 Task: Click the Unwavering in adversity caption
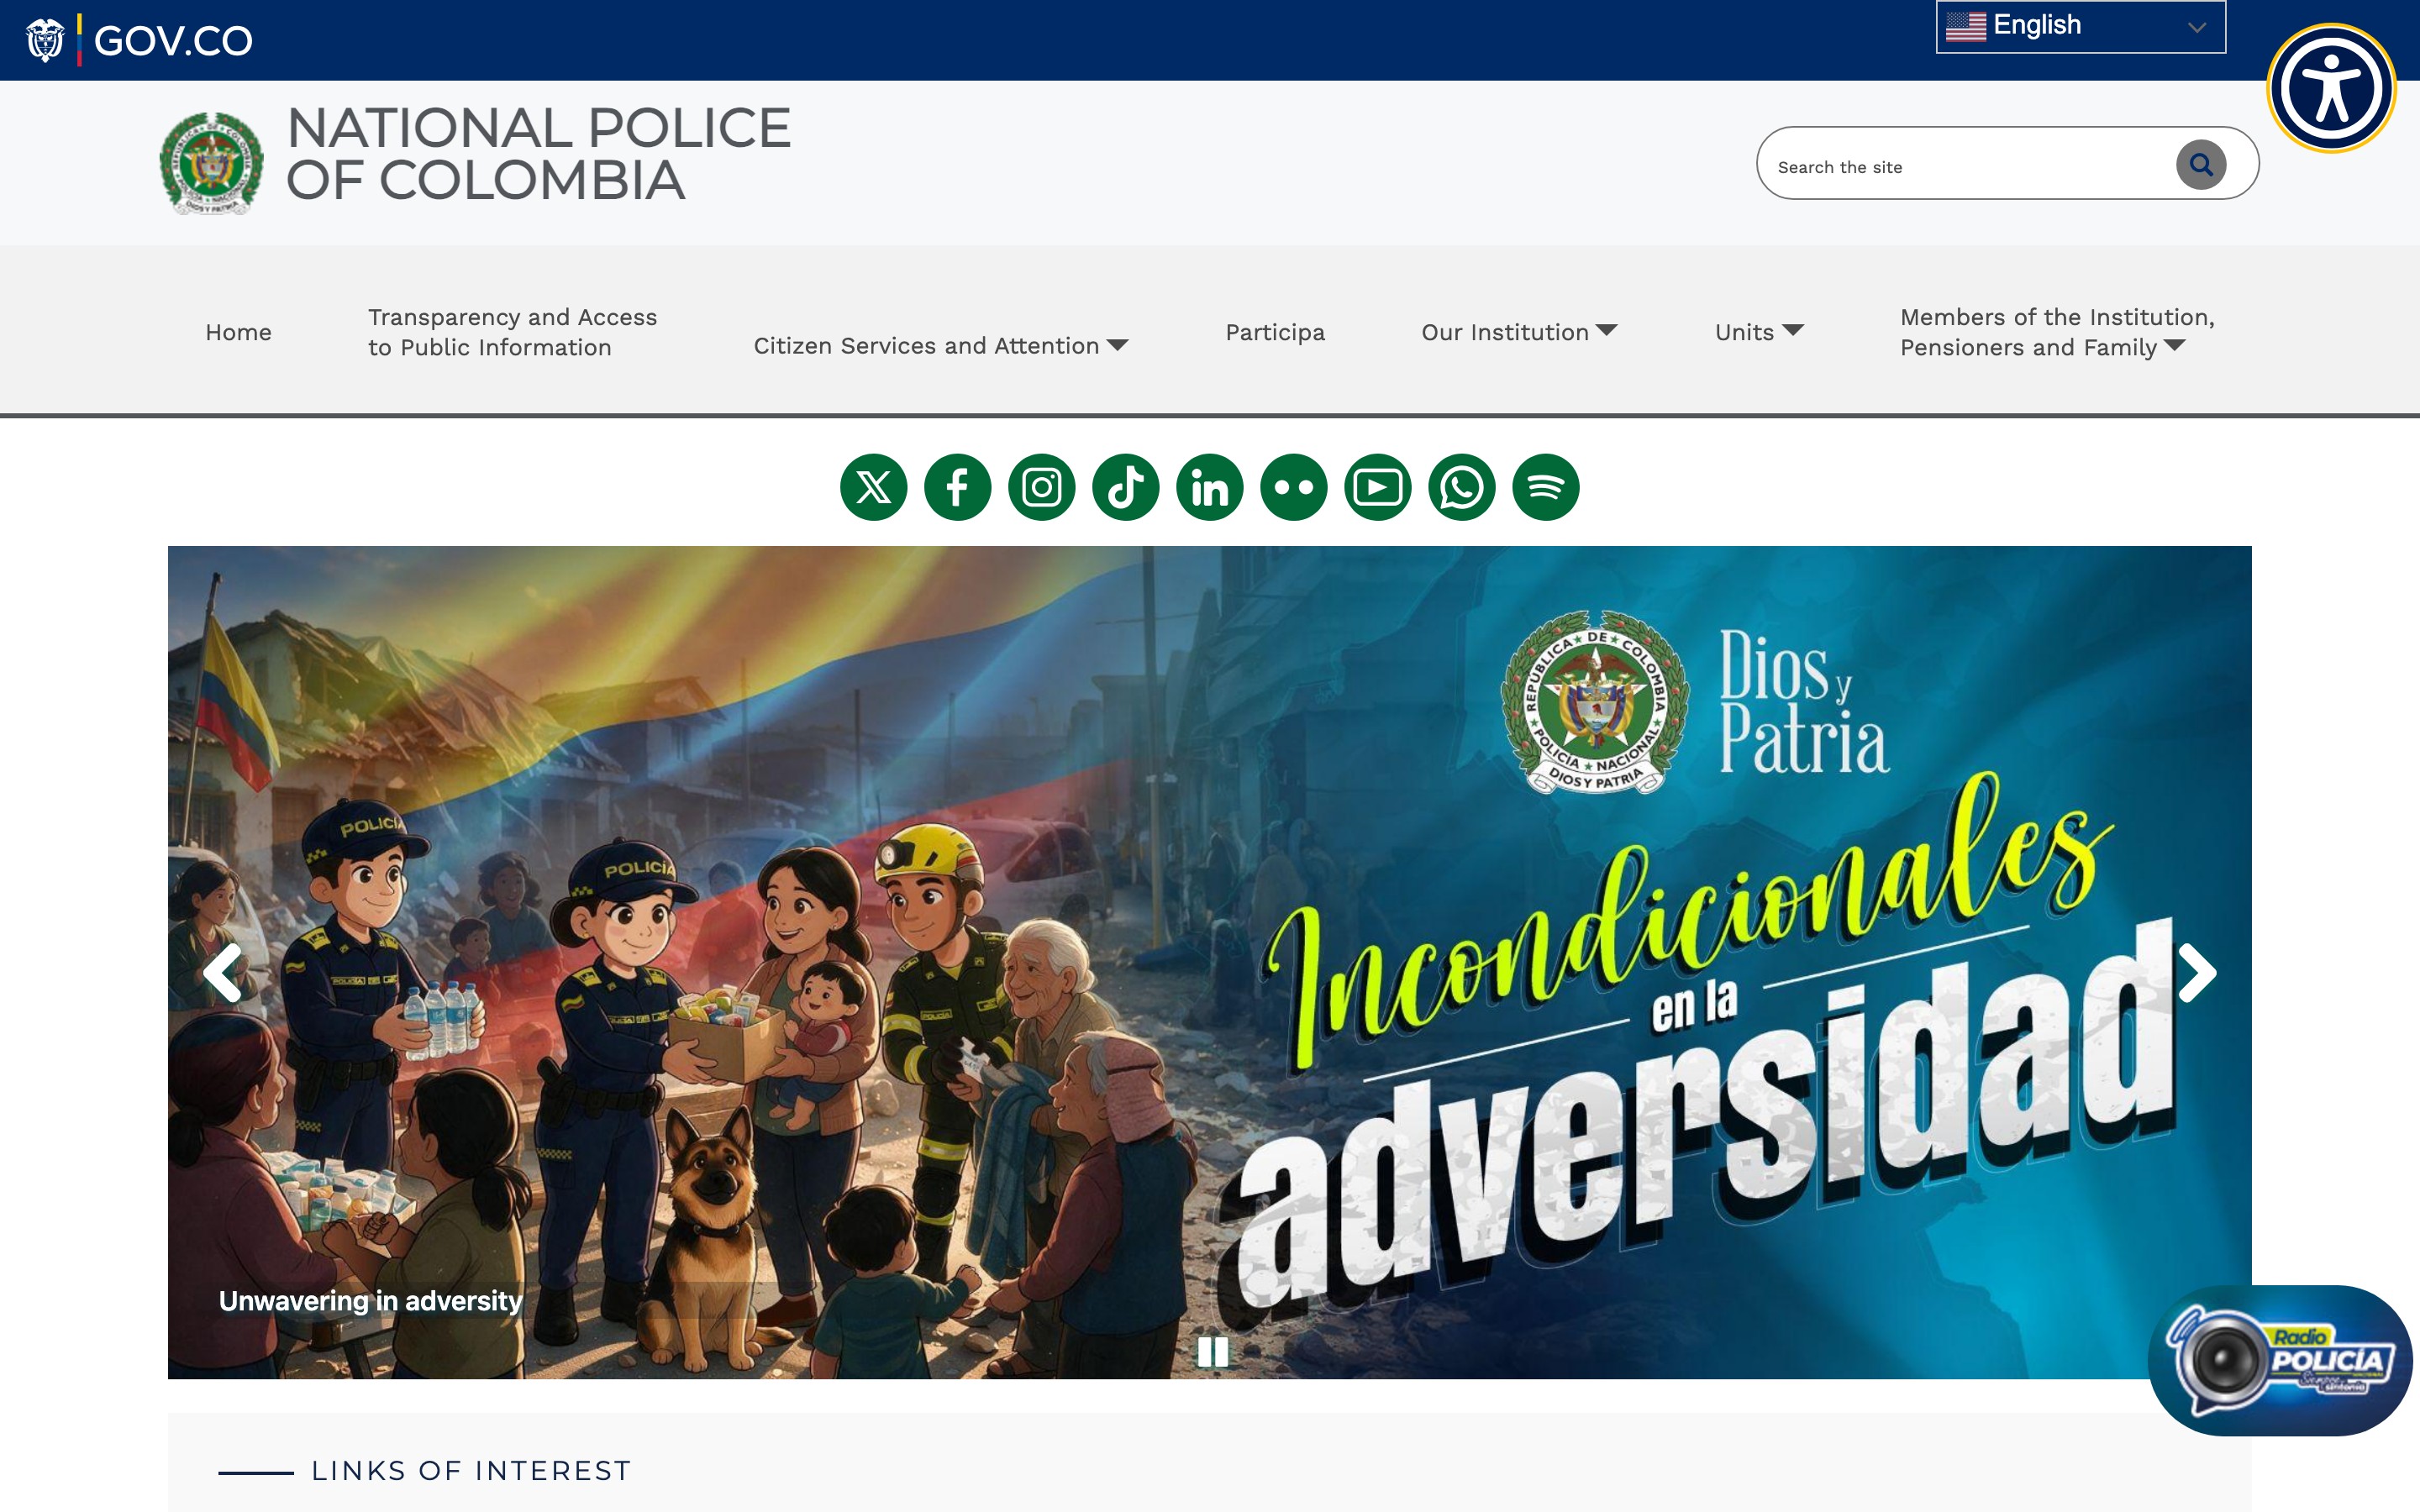tap(370, 1300)
